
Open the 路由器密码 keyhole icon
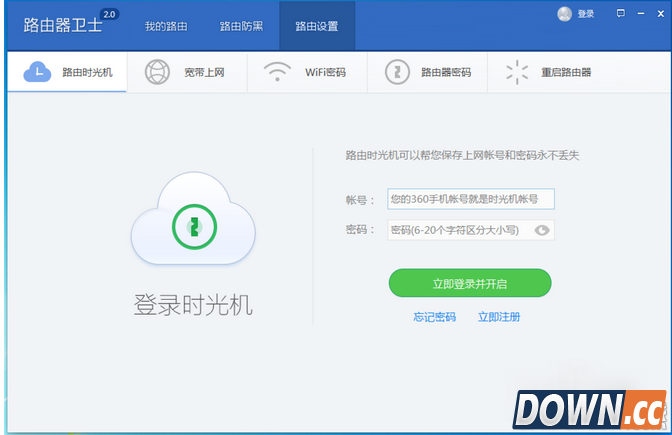pos(397,72)
